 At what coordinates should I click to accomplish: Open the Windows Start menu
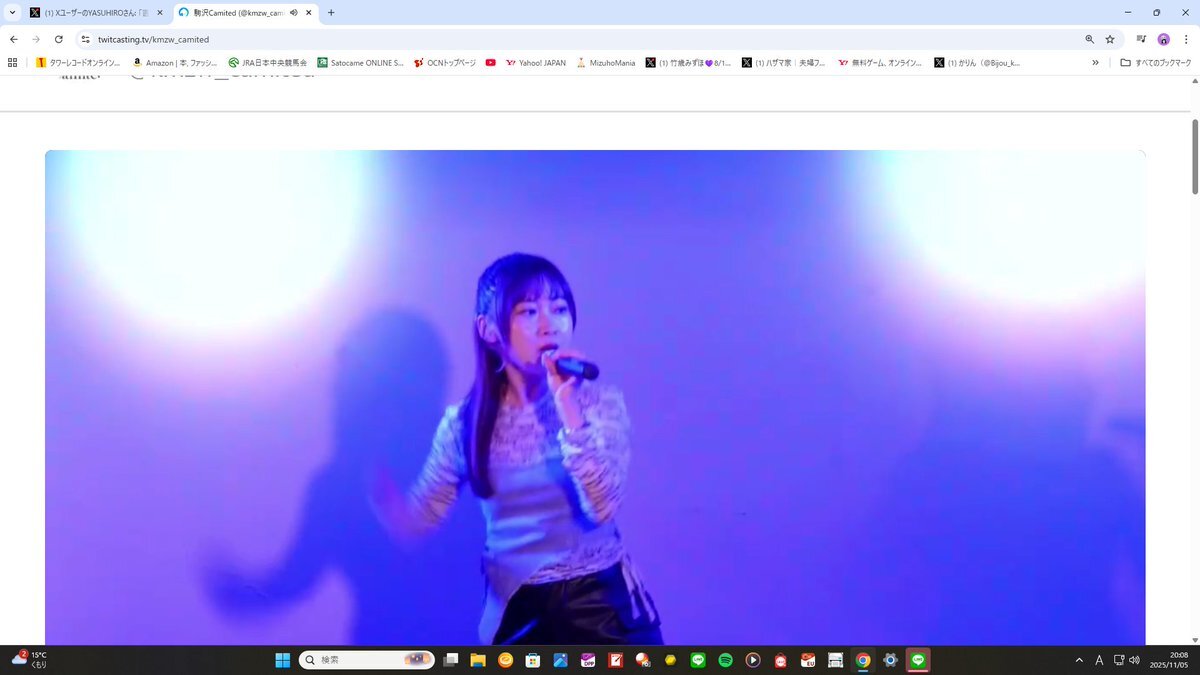[283, 660]
